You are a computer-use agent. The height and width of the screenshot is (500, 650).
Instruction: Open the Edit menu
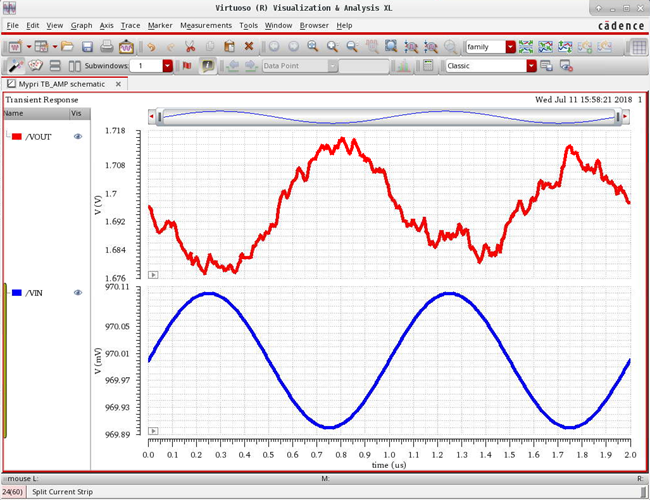(x=33, y=26)
